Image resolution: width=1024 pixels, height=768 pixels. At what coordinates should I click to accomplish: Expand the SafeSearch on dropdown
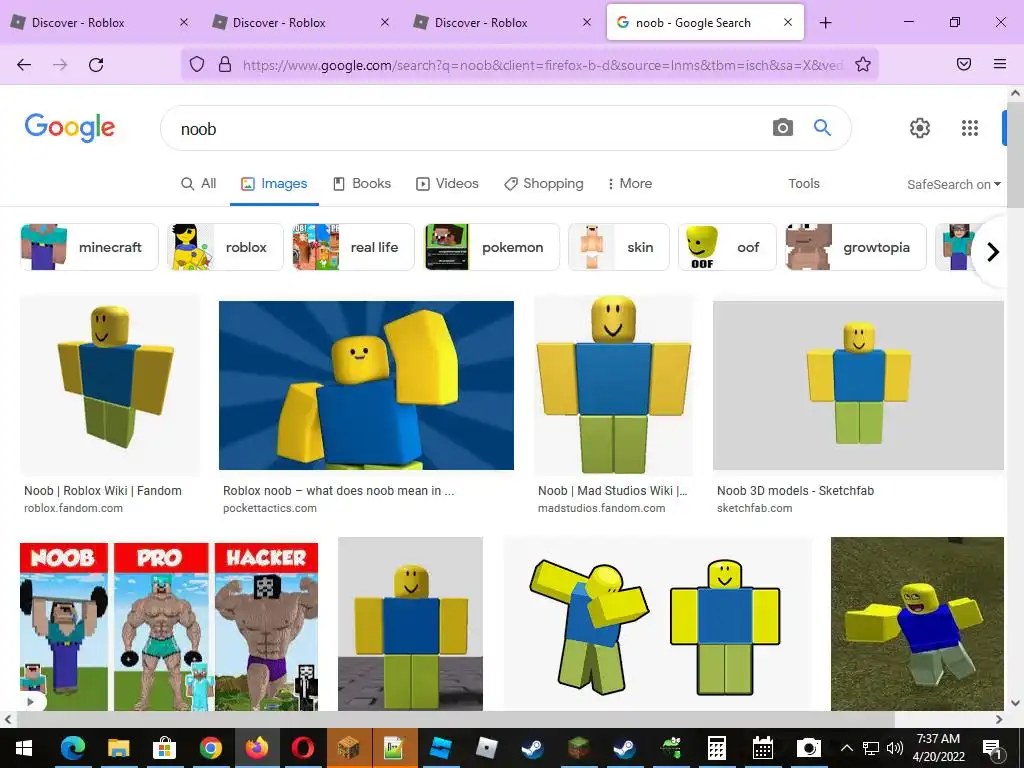tap(953, 185)
